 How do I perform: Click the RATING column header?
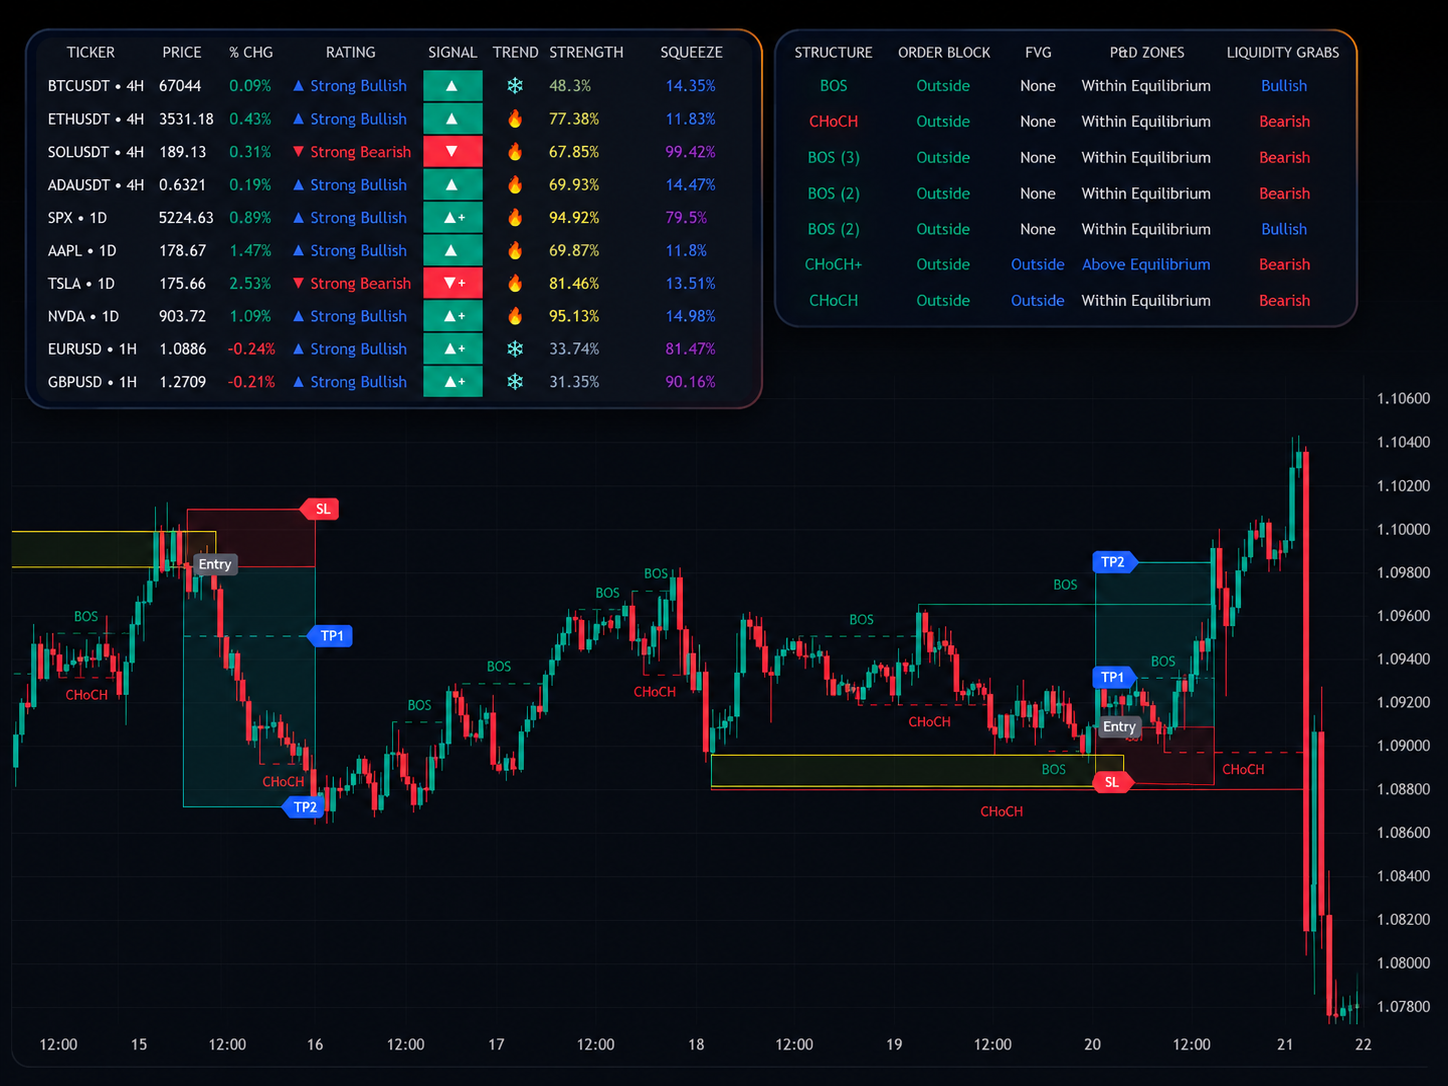coord(351,52)
